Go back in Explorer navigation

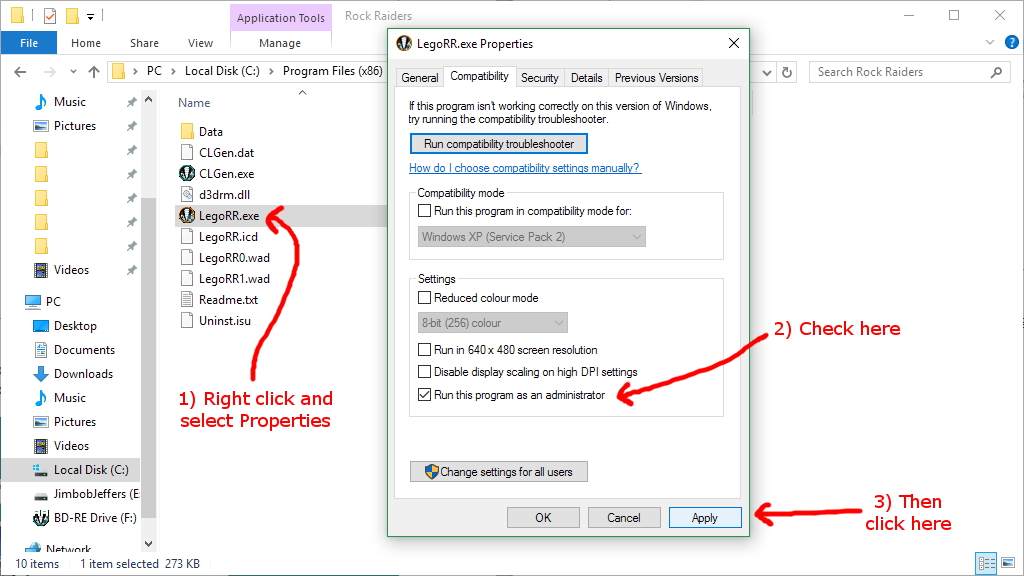tap(20, 72)
